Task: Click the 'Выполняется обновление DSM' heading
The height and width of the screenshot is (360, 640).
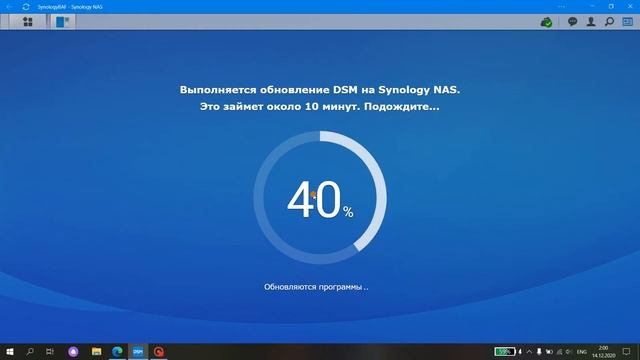Action: click(x=320, y=90)
